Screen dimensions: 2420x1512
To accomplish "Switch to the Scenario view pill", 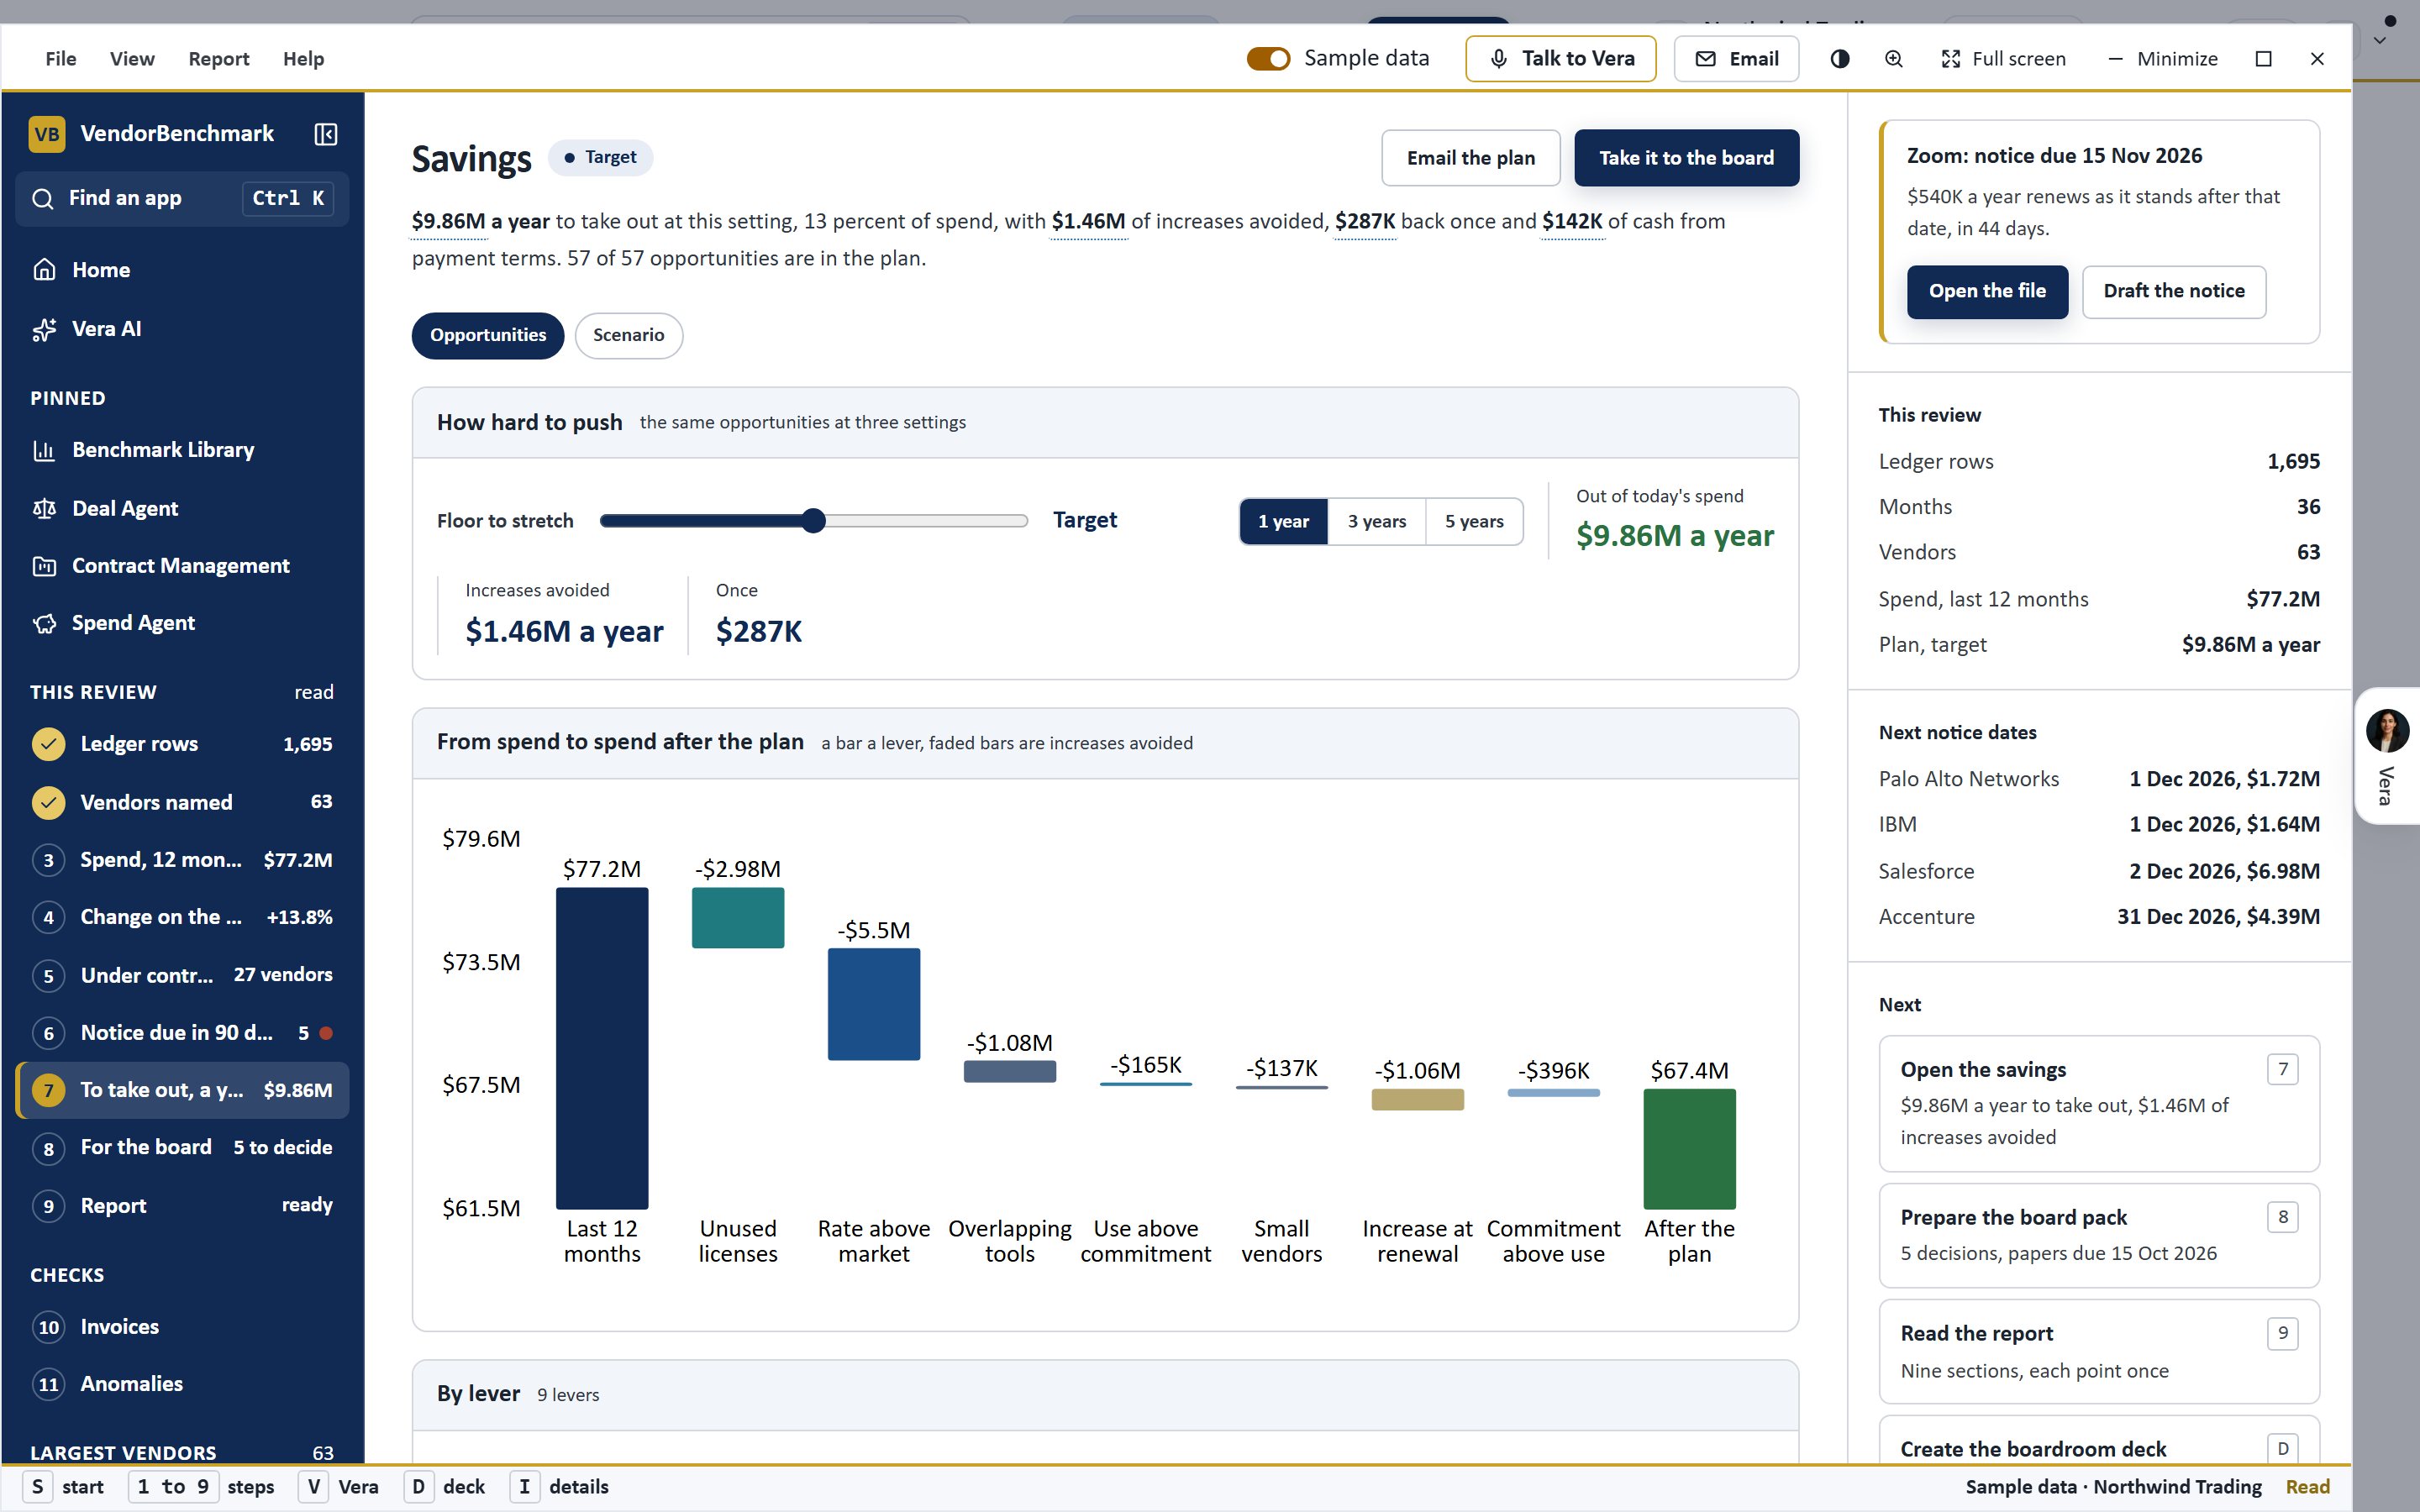I will (x=628, y=335).
